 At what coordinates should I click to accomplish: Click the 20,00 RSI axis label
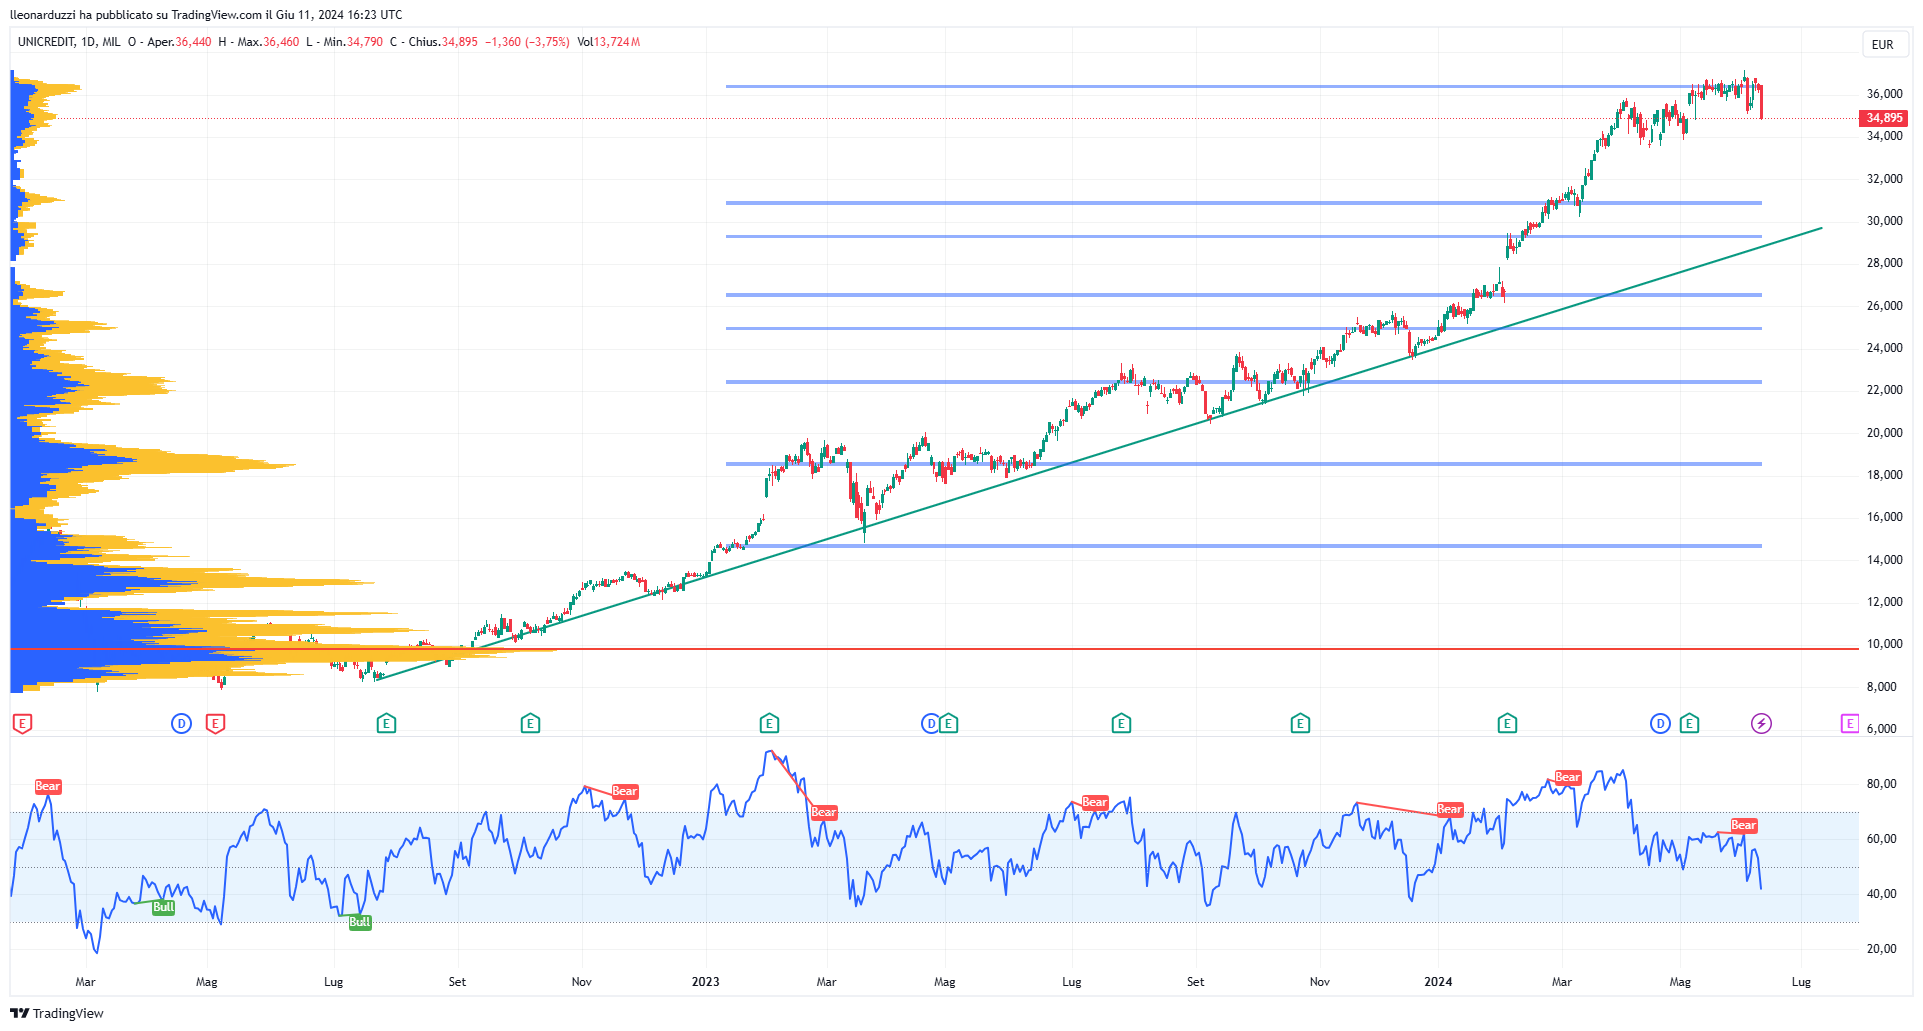1881,949
